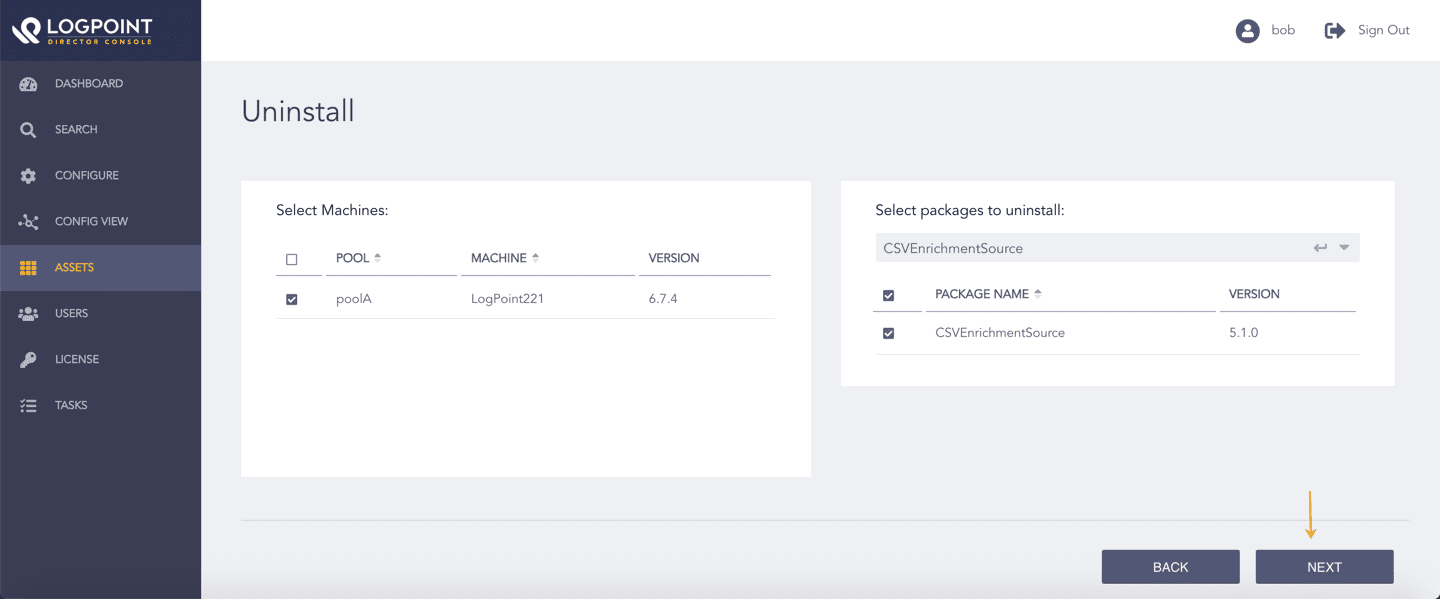Click the Search magnifier icon in sidebar
The width and height of the screenshot is (1440, 599).
pyautogui.click(x=28, y=130)
